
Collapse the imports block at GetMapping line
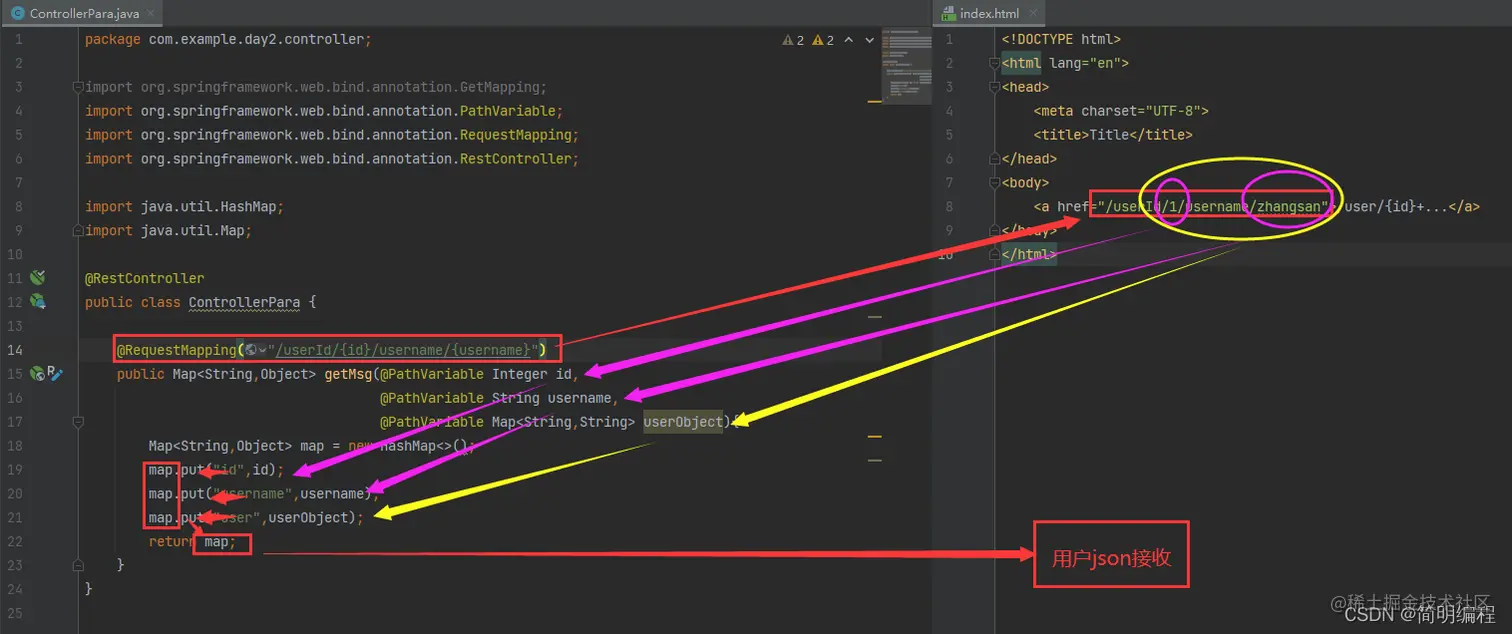pyautogui.click(x=78, y=87)
